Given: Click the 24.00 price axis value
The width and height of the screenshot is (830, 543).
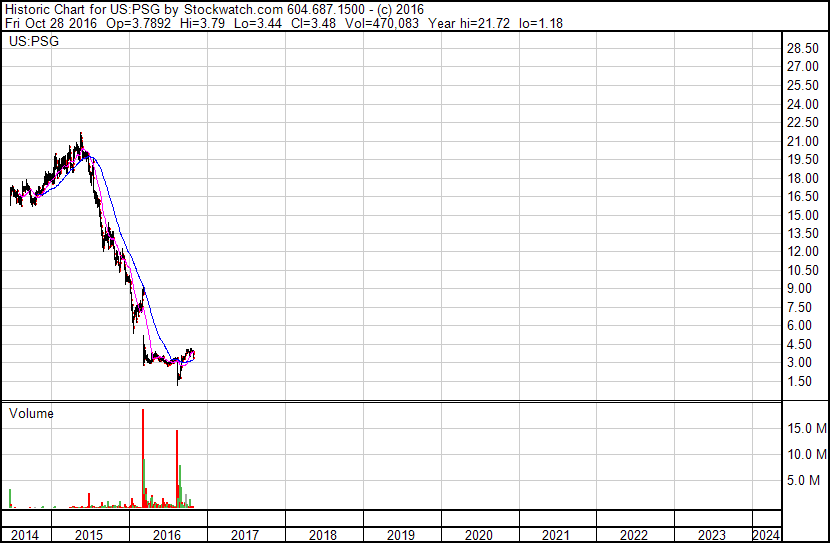Looking at the screenshot, I should point(803,104).
